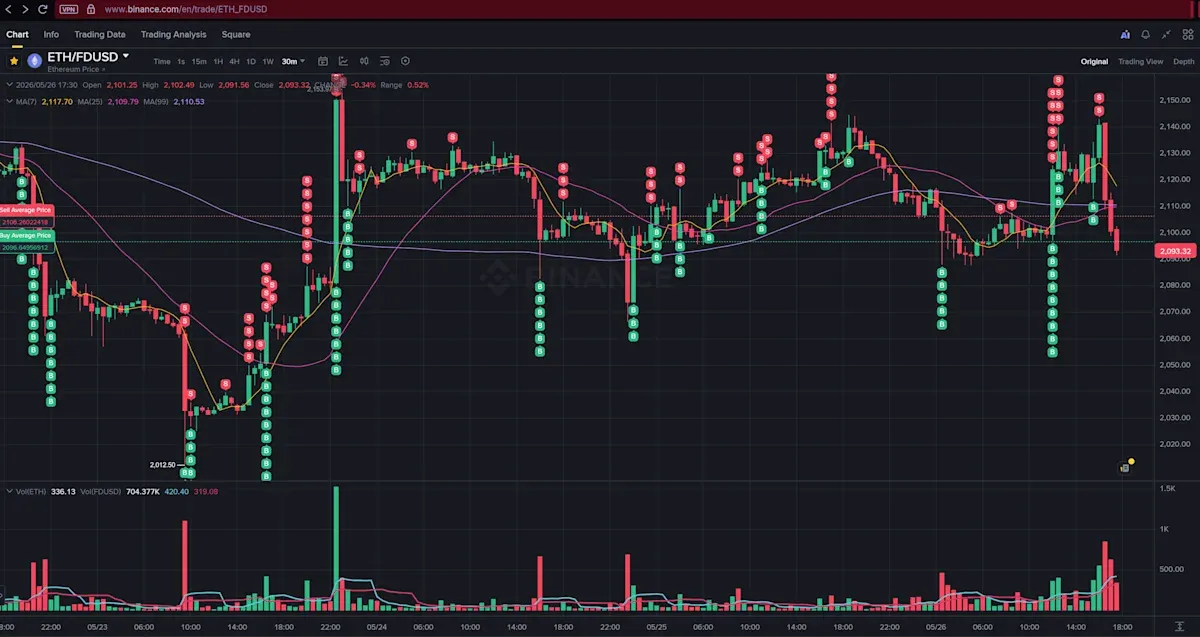Open the layout grid icon
Screen dimensions: 1200x637
[x=1186, y=34]
